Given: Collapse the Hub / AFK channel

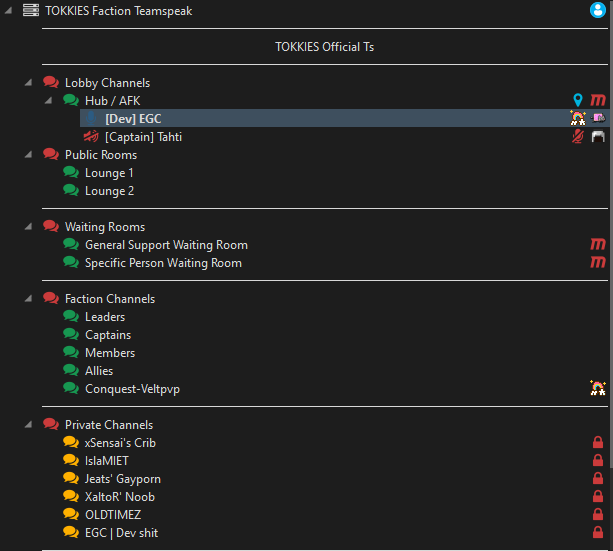Looking at the screenshot, I should pyautogui.click(x=48, y=101).
